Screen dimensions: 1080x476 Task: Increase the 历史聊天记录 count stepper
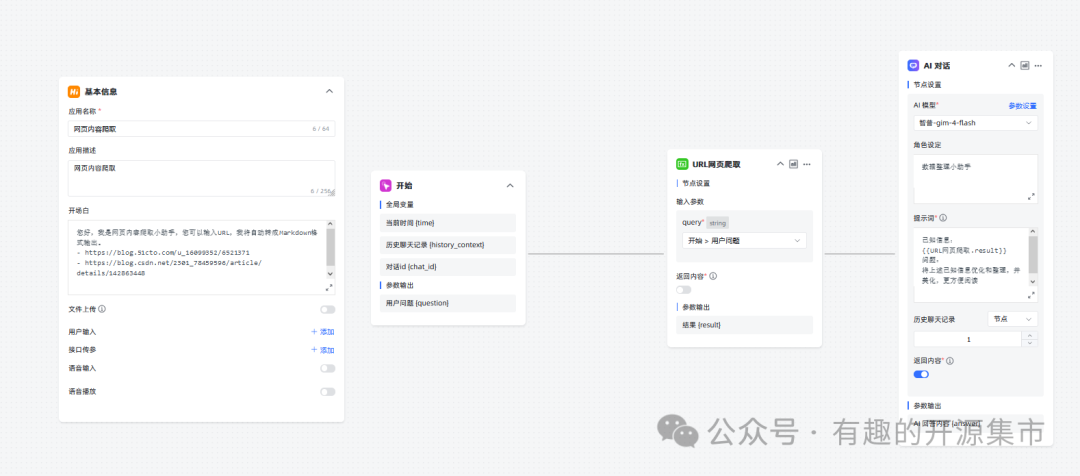click(x=1030, y=335)
